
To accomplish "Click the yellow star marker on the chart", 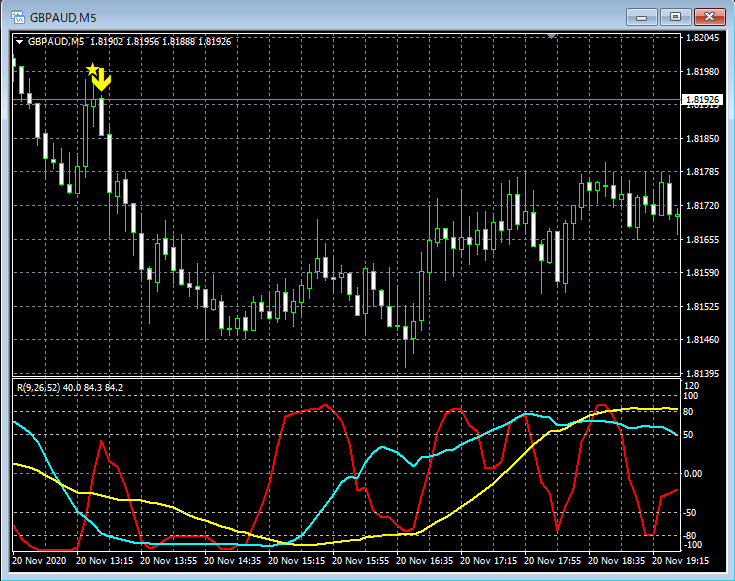I will [92, 70].
